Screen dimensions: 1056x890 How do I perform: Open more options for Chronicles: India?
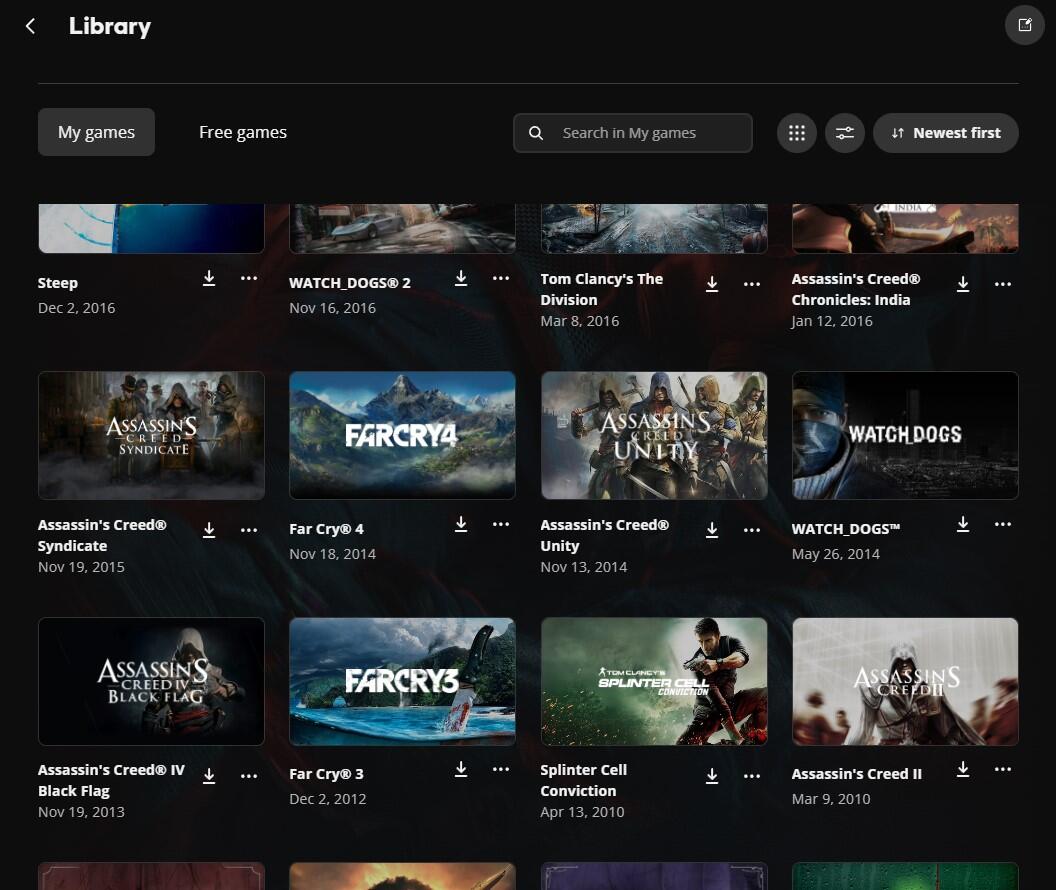click(x=1003, y=284)
